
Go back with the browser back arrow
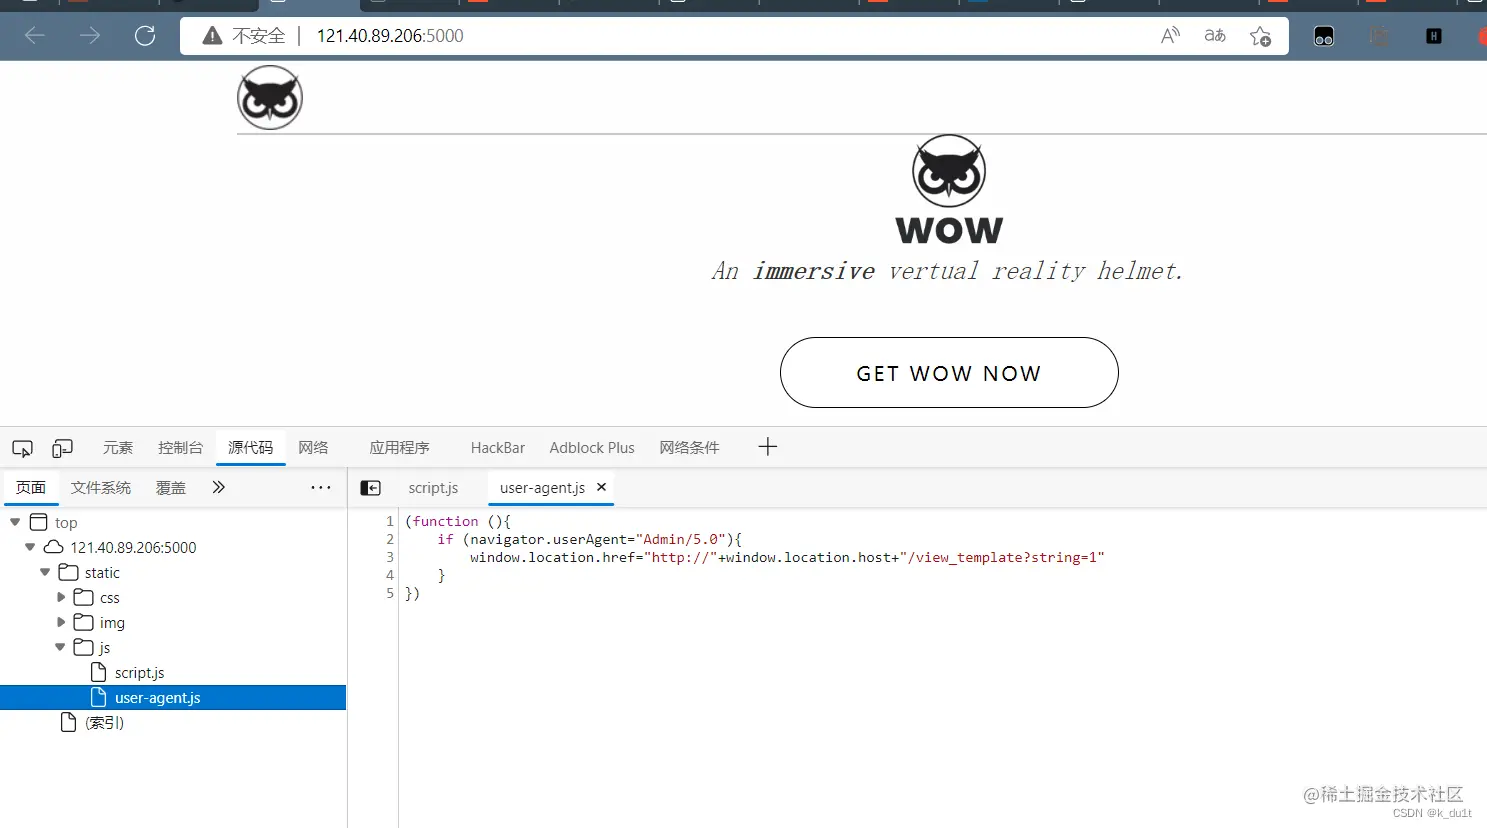(35, 36)
